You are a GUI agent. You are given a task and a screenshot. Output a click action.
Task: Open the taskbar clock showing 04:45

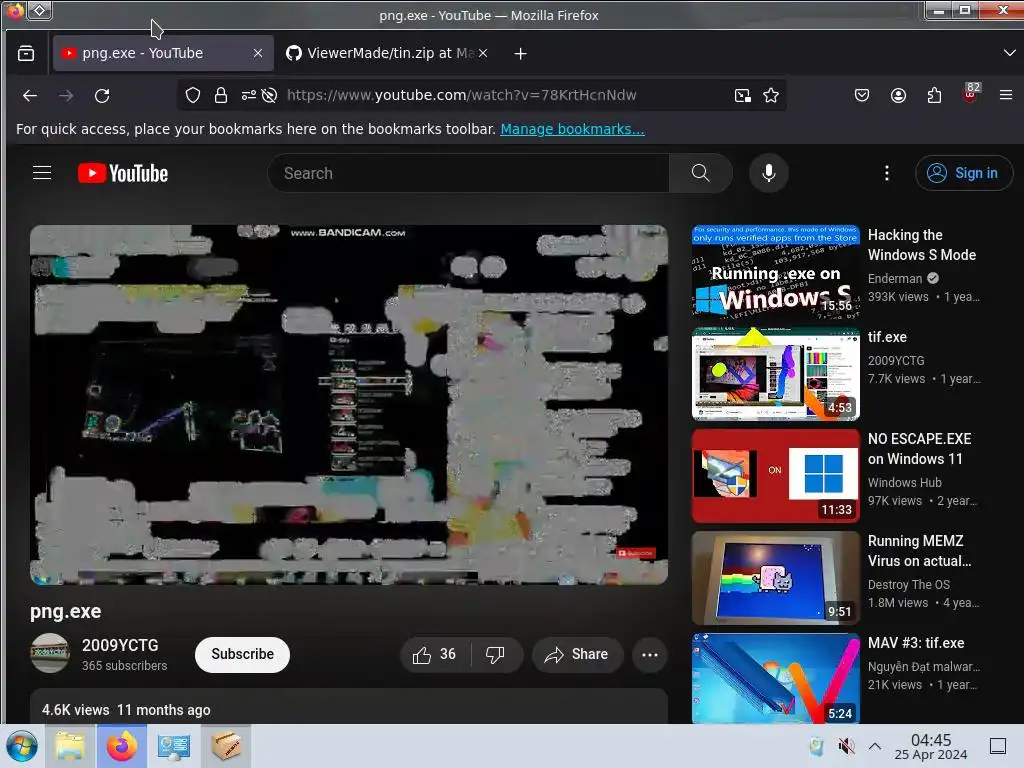click(x=931, y=746)
